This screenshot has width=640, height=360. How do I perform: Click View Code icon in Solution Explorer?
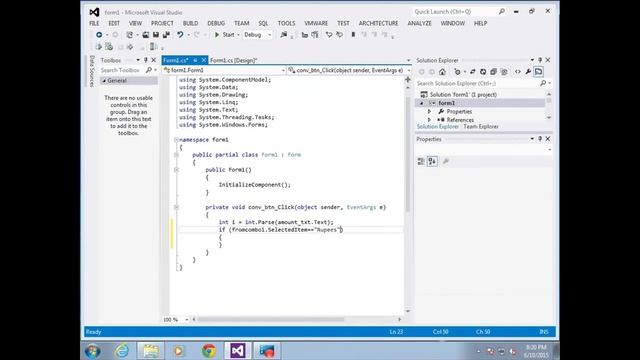(518, 72)
